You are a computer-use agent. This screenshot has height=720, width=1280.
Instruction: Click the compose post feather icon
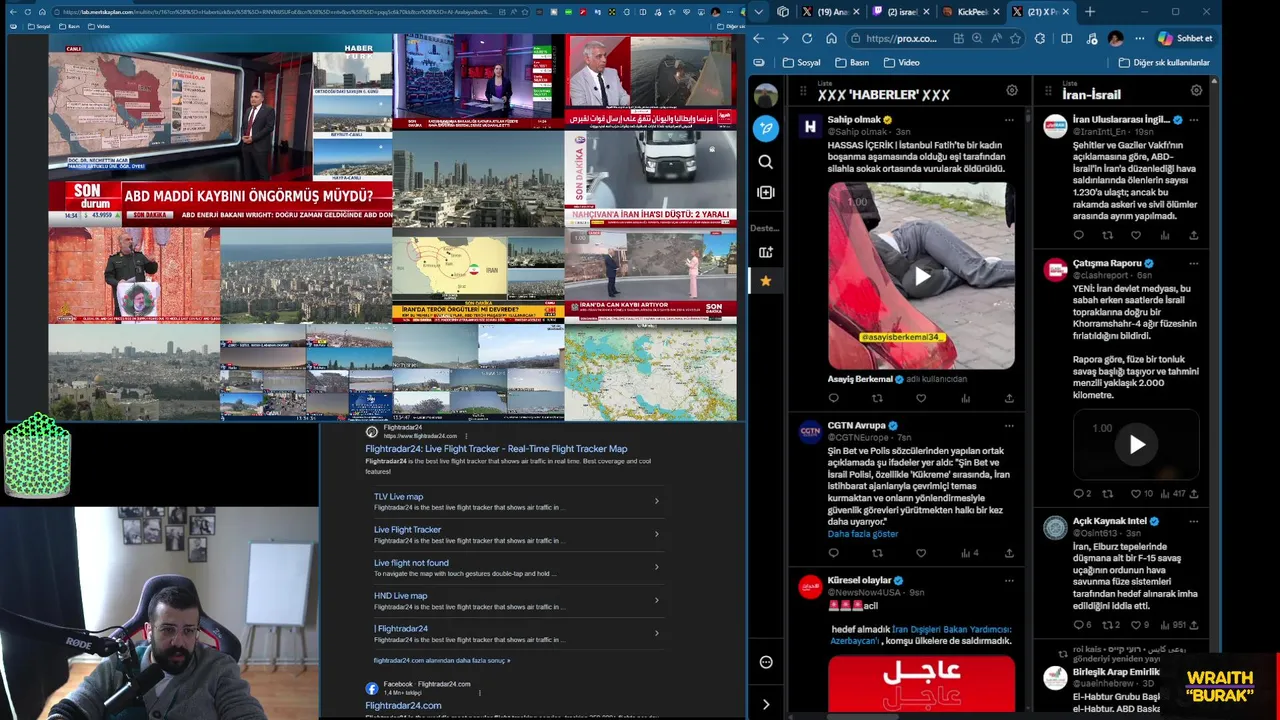(x=766, y=128)
